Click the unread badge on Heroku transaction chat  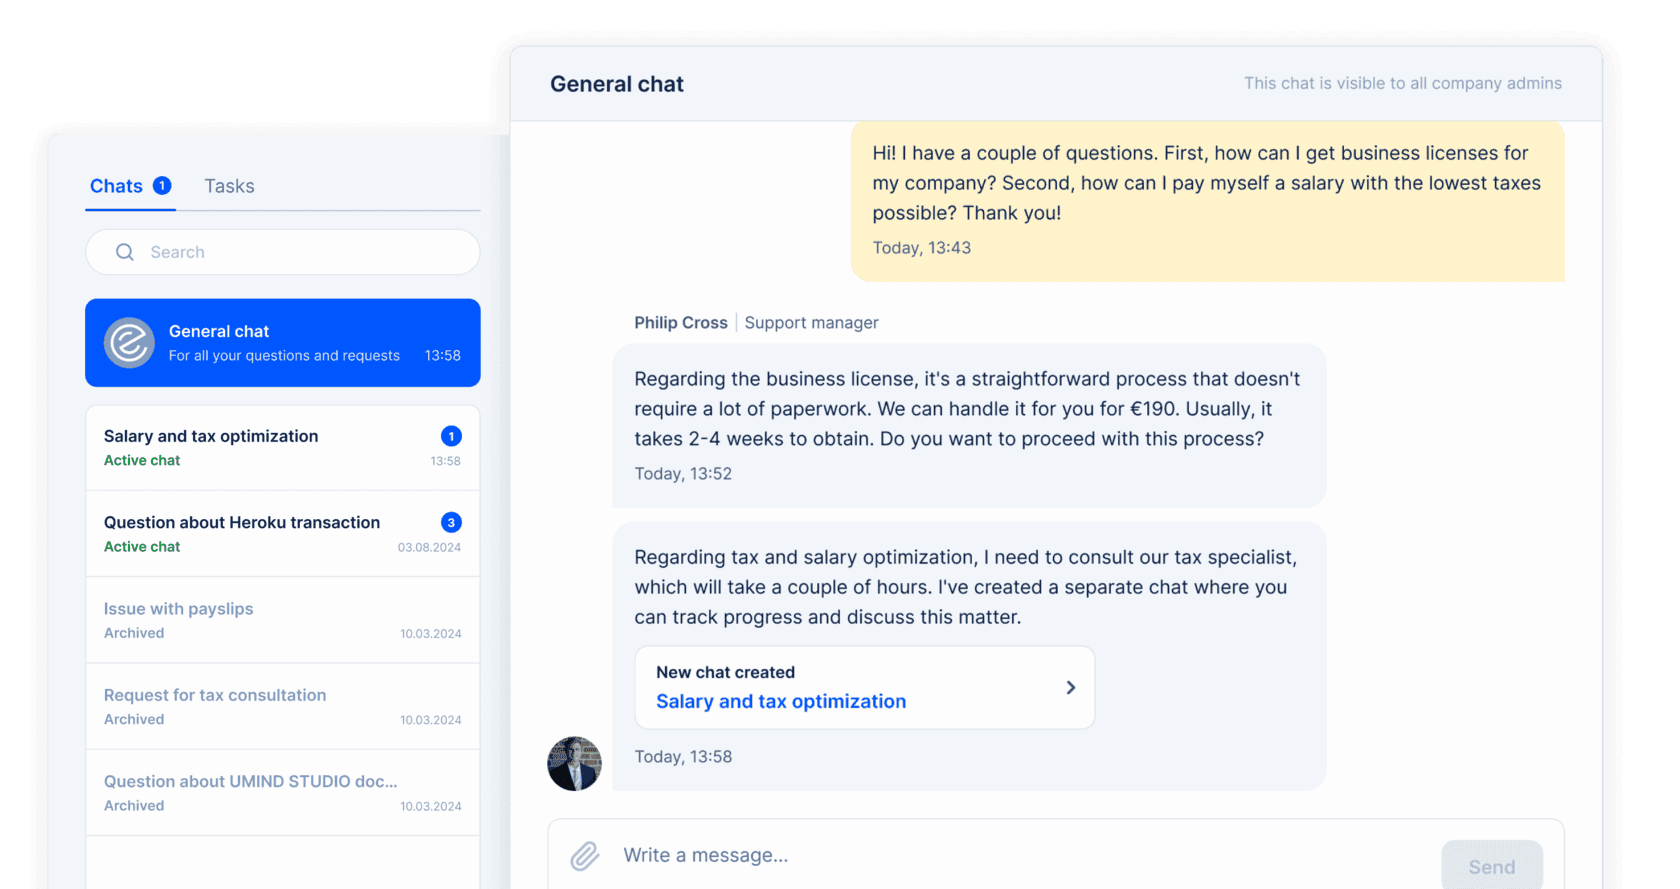click(x=451, y=522)
